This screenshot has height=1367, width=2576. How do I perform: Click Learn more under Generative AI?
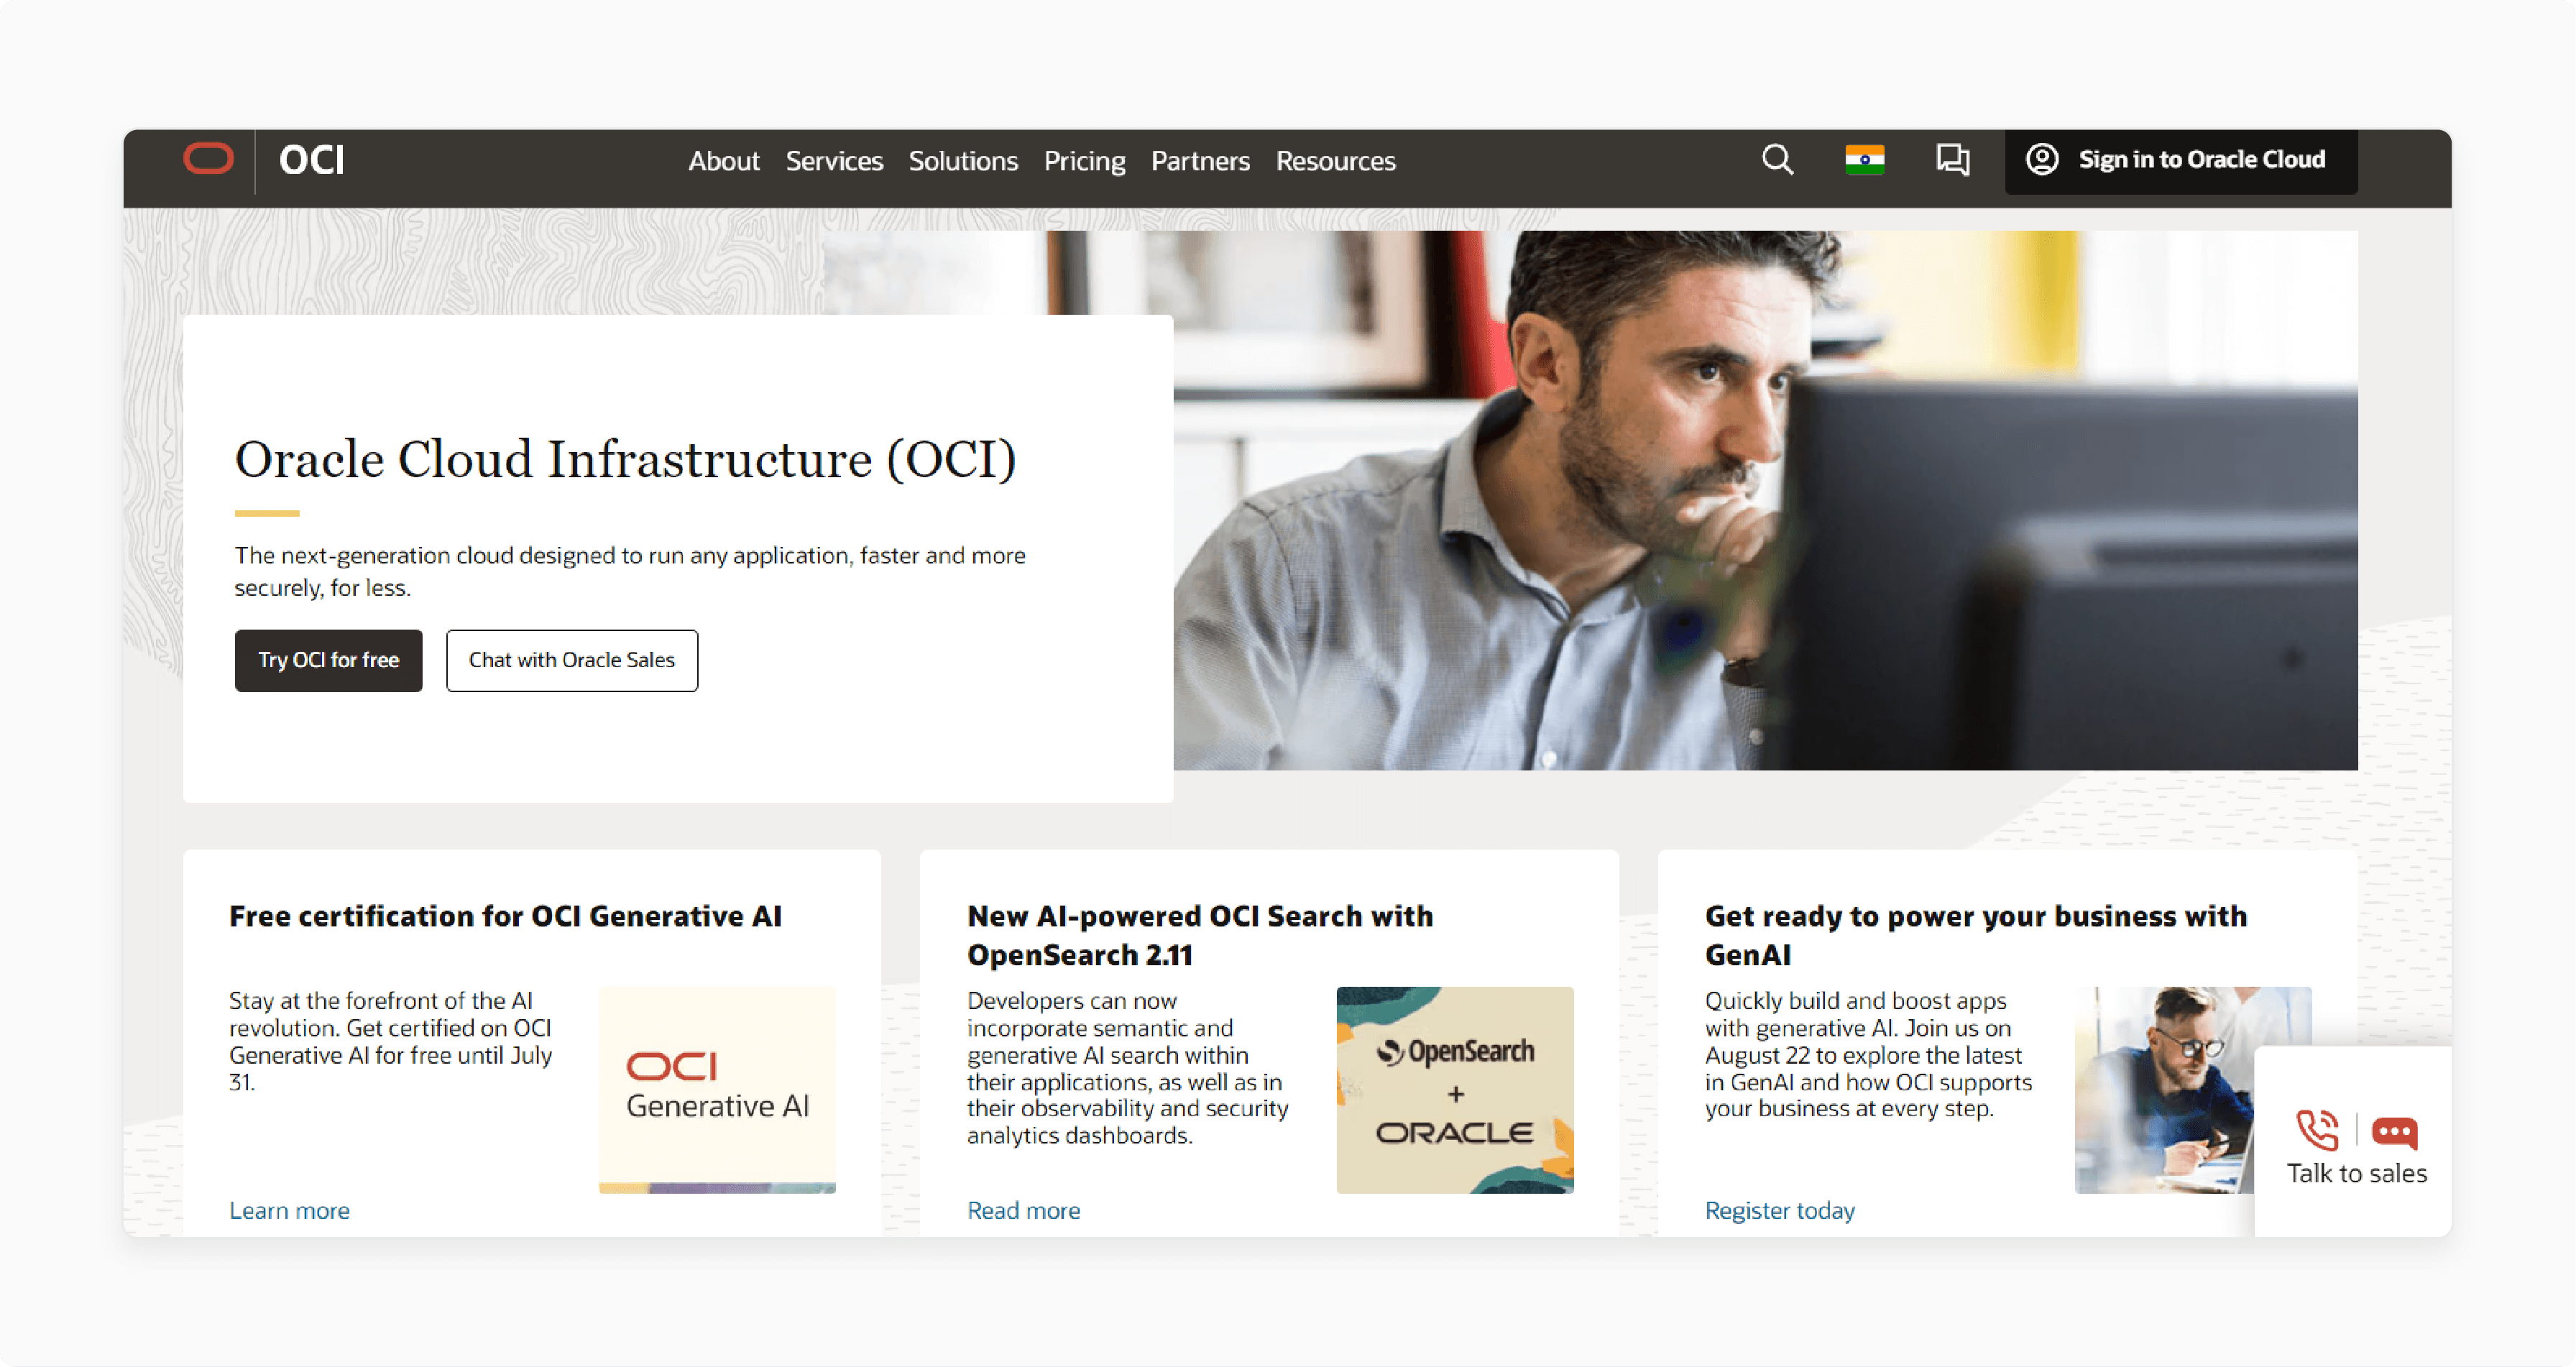(288, 1210)
